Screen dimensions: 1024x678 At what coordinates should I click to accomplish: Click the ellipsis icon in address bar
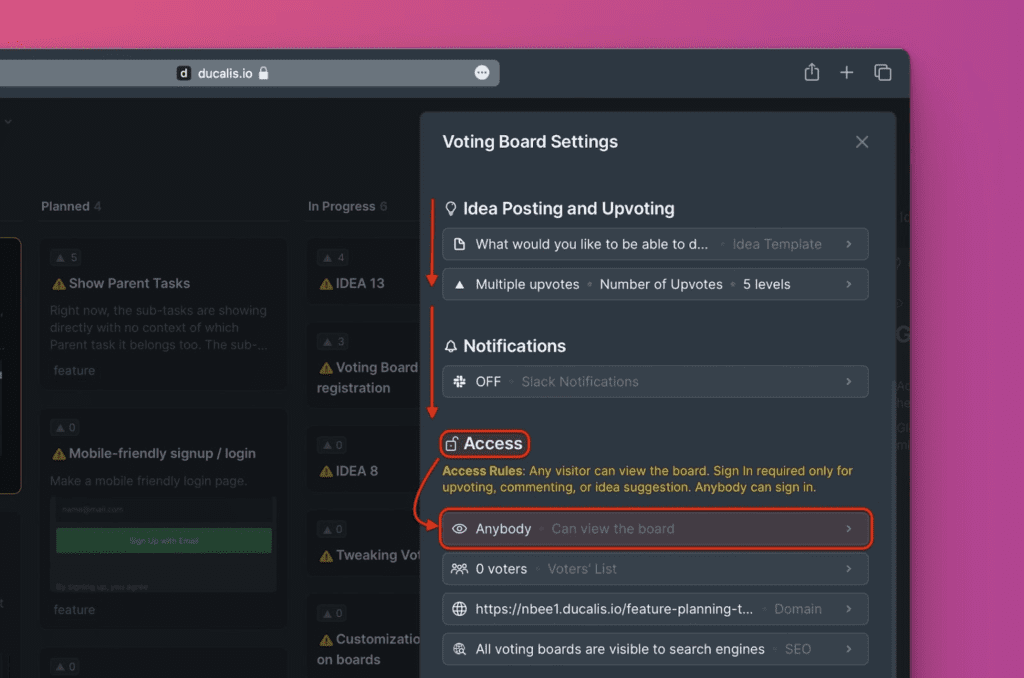tap(482, 73)
